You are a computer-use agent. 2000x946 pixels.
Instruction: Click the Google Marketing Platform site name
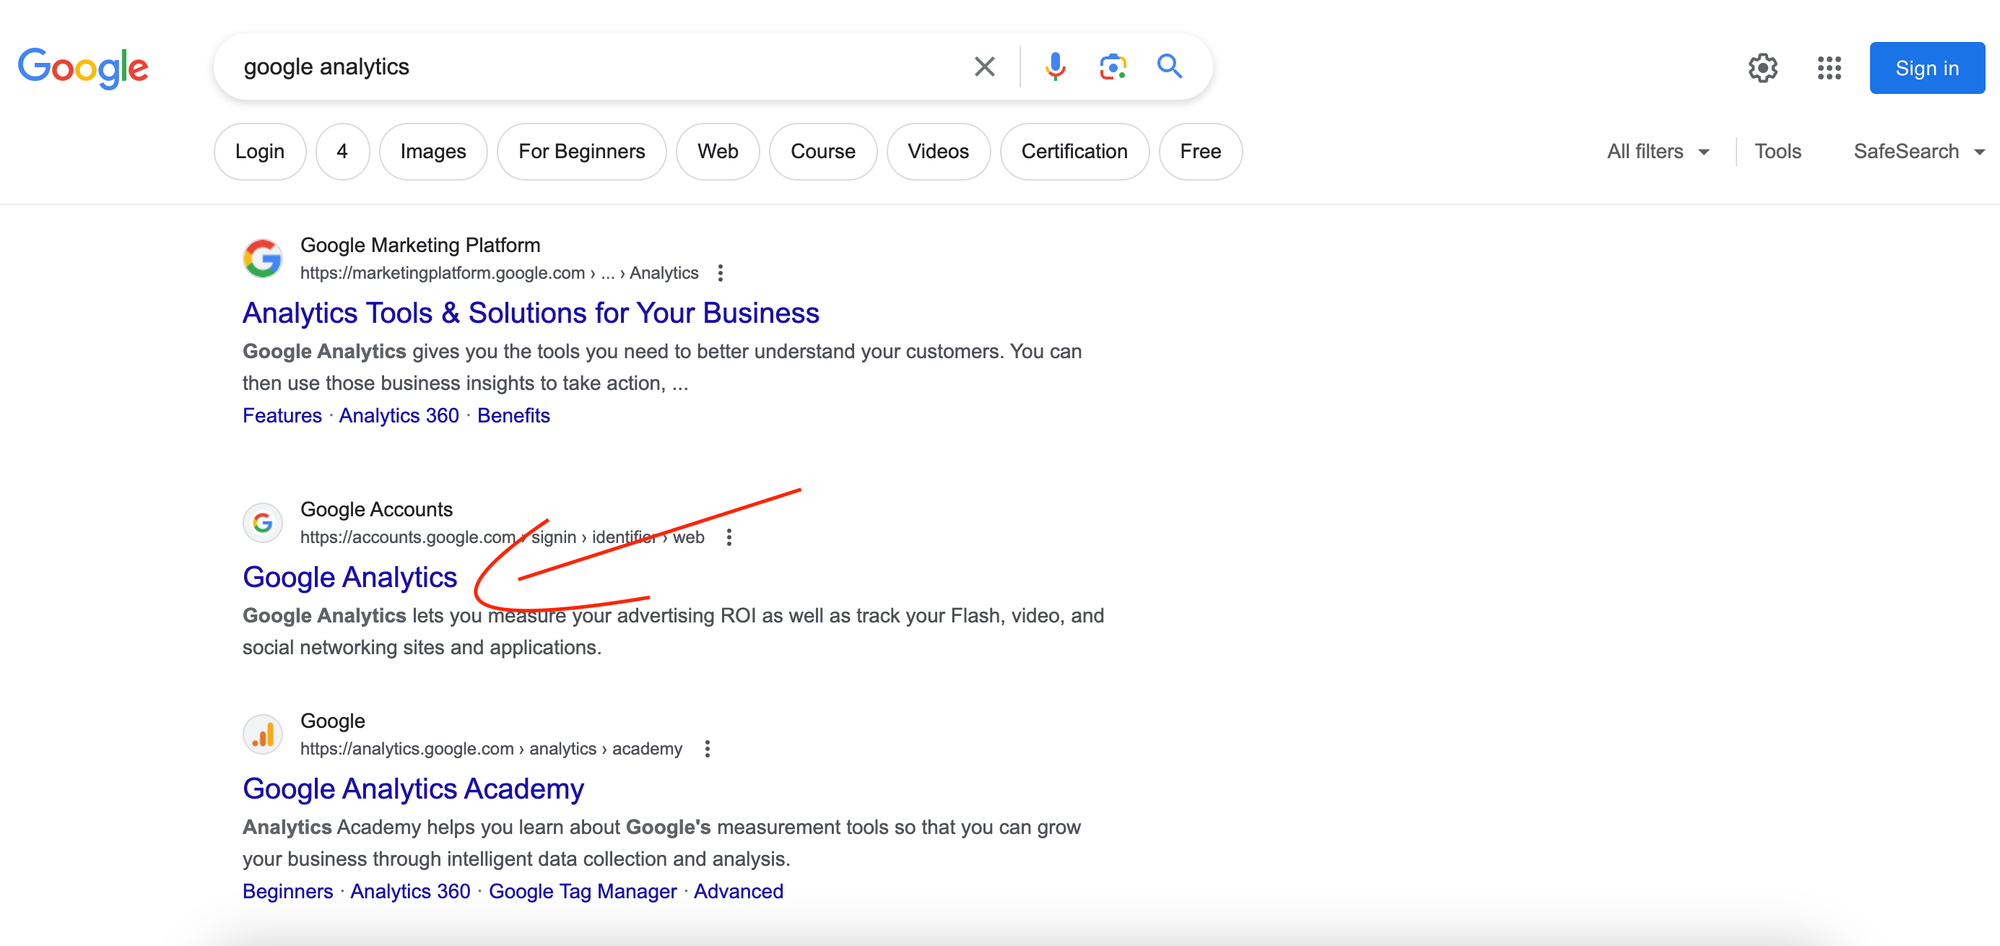click(420, 245)
